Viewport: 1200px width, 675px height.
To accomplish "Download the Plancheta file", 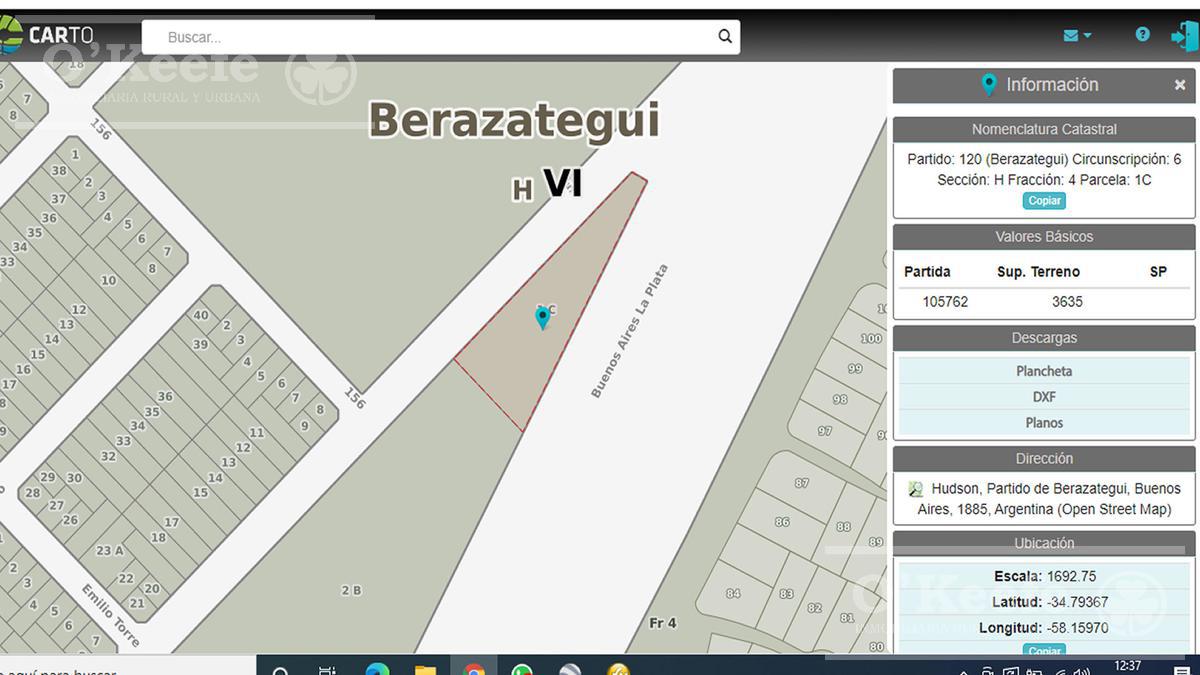I will [x=1044, y=371].
